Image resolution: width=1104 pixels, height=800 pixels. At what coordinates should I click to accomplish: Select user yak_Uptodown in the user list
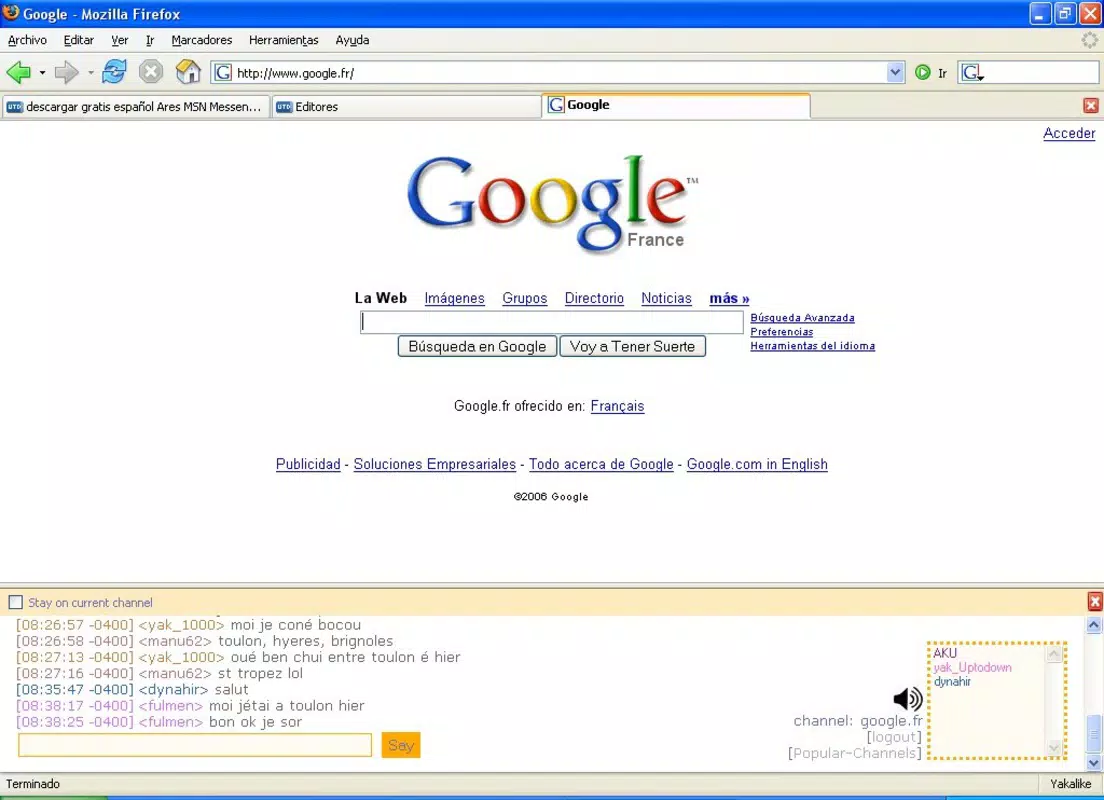[x=972, y=667]
